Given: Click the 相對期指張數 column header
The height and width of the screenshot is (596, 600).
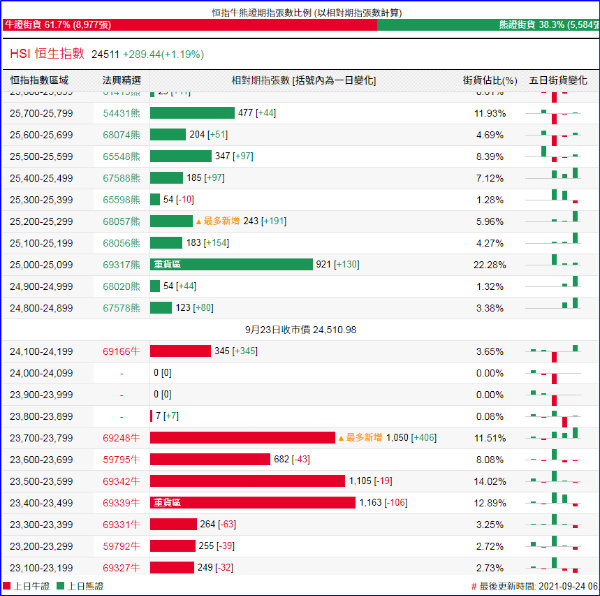Looking at the screenshot, I should click(304, 80).
